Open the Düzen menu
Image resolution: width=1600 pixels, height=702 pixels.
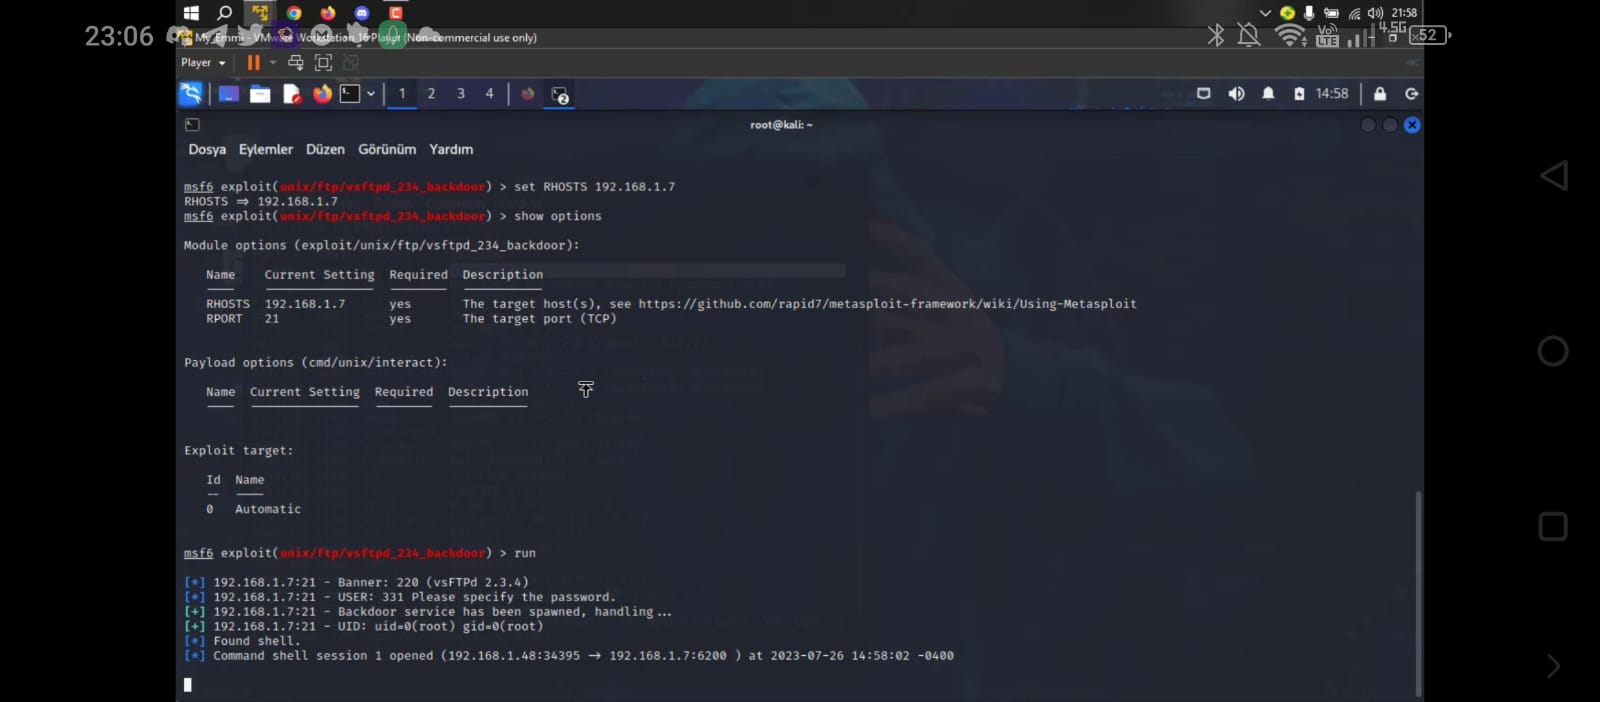tap(325, 149)
